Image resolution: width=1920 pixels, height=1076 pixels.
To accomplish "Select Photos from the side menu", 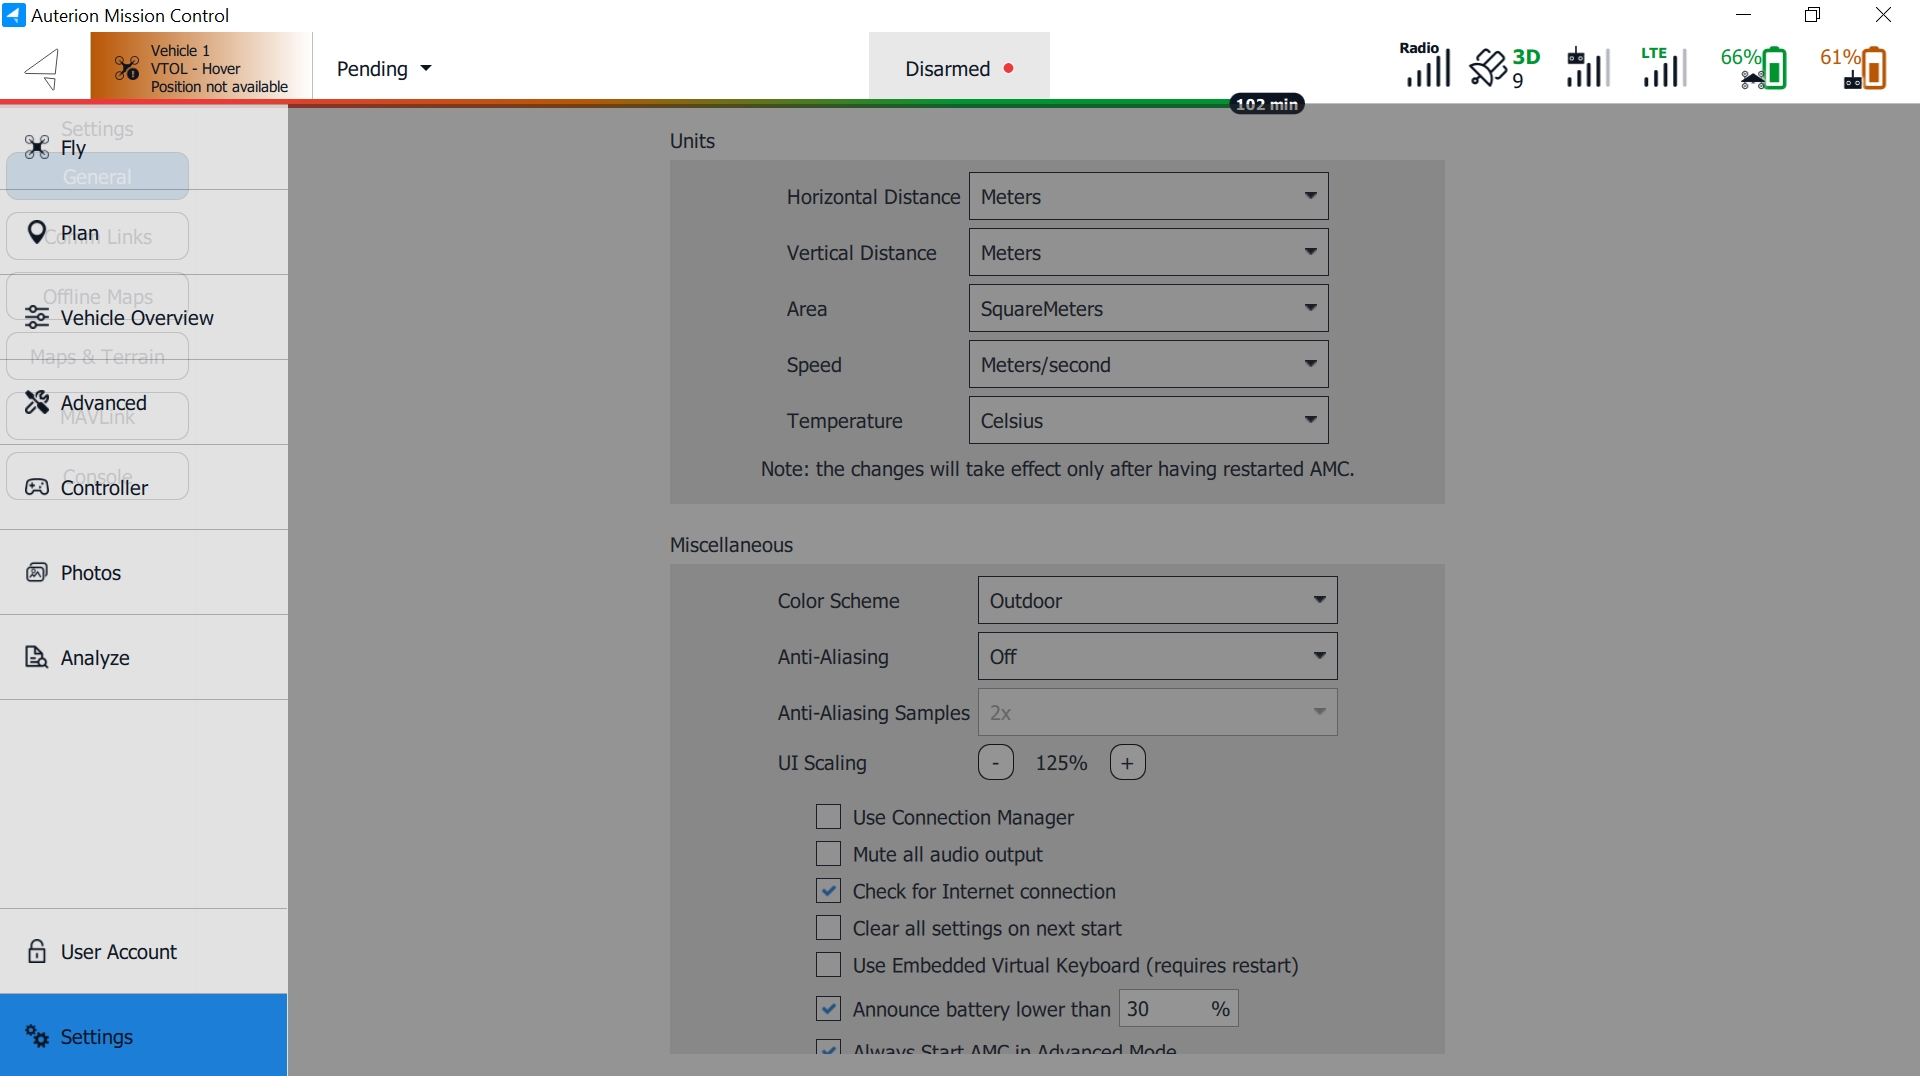I will pos(90,572).
